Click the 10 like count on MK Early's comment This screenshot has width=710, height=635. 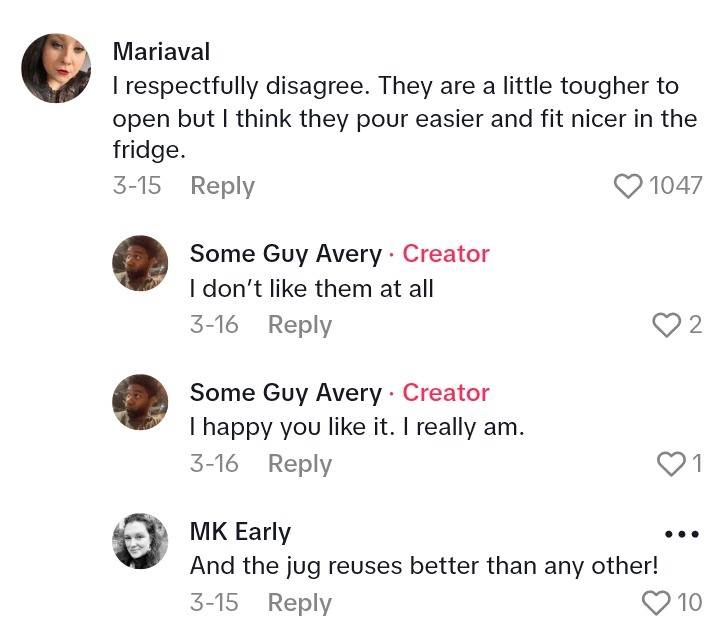coord(689,602)
